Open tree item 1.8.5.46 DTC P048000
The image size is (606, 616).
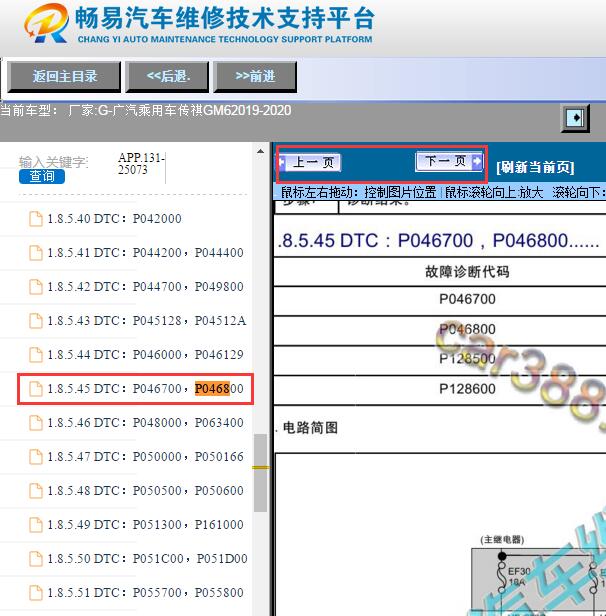pyautogui.click(x=145, y=423)
